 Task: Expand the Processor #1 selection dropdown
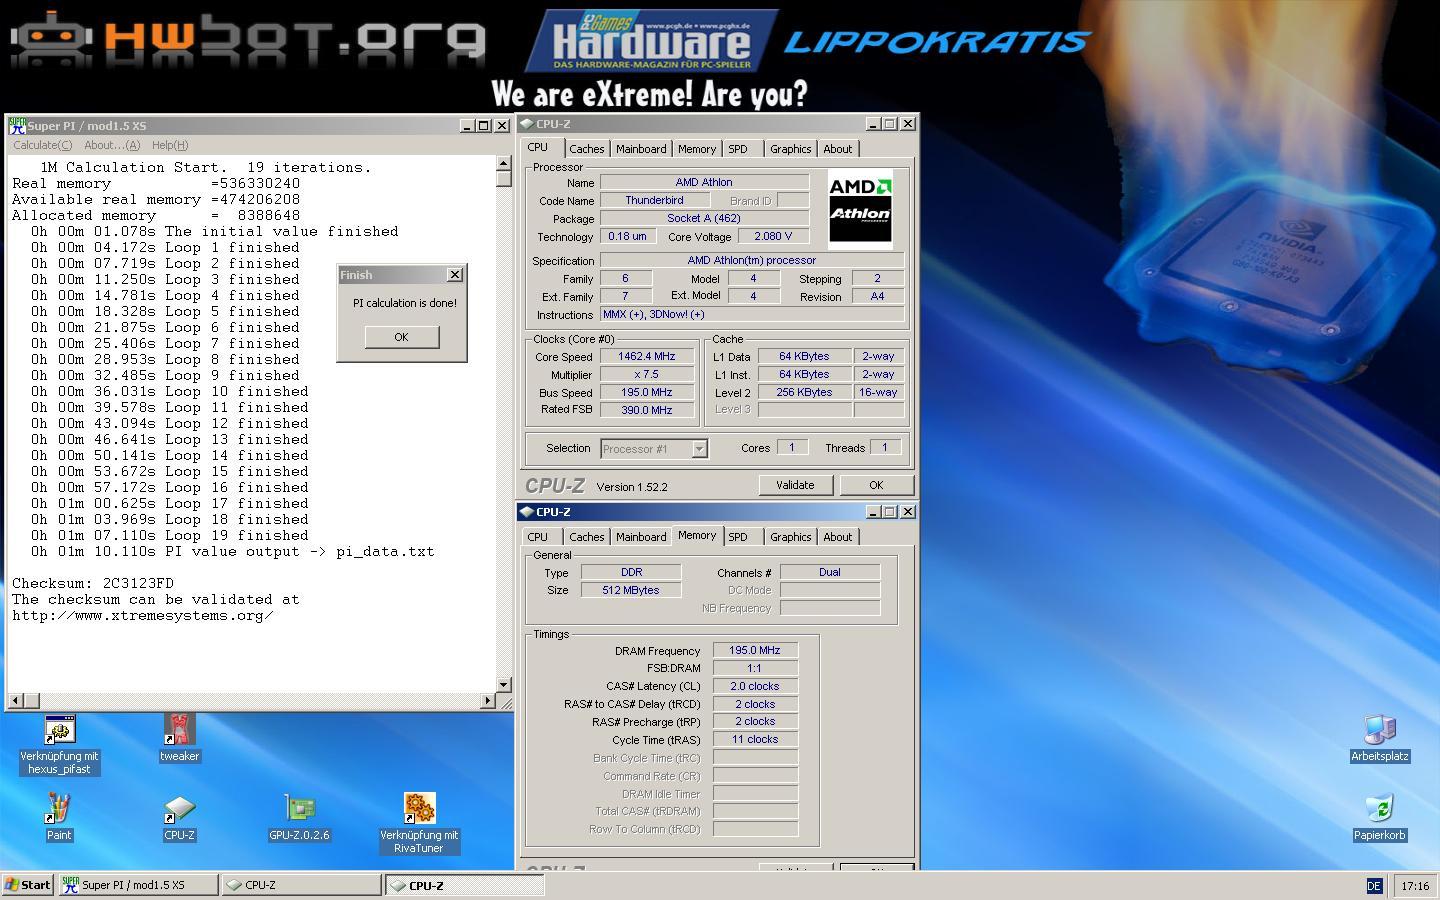700,449
